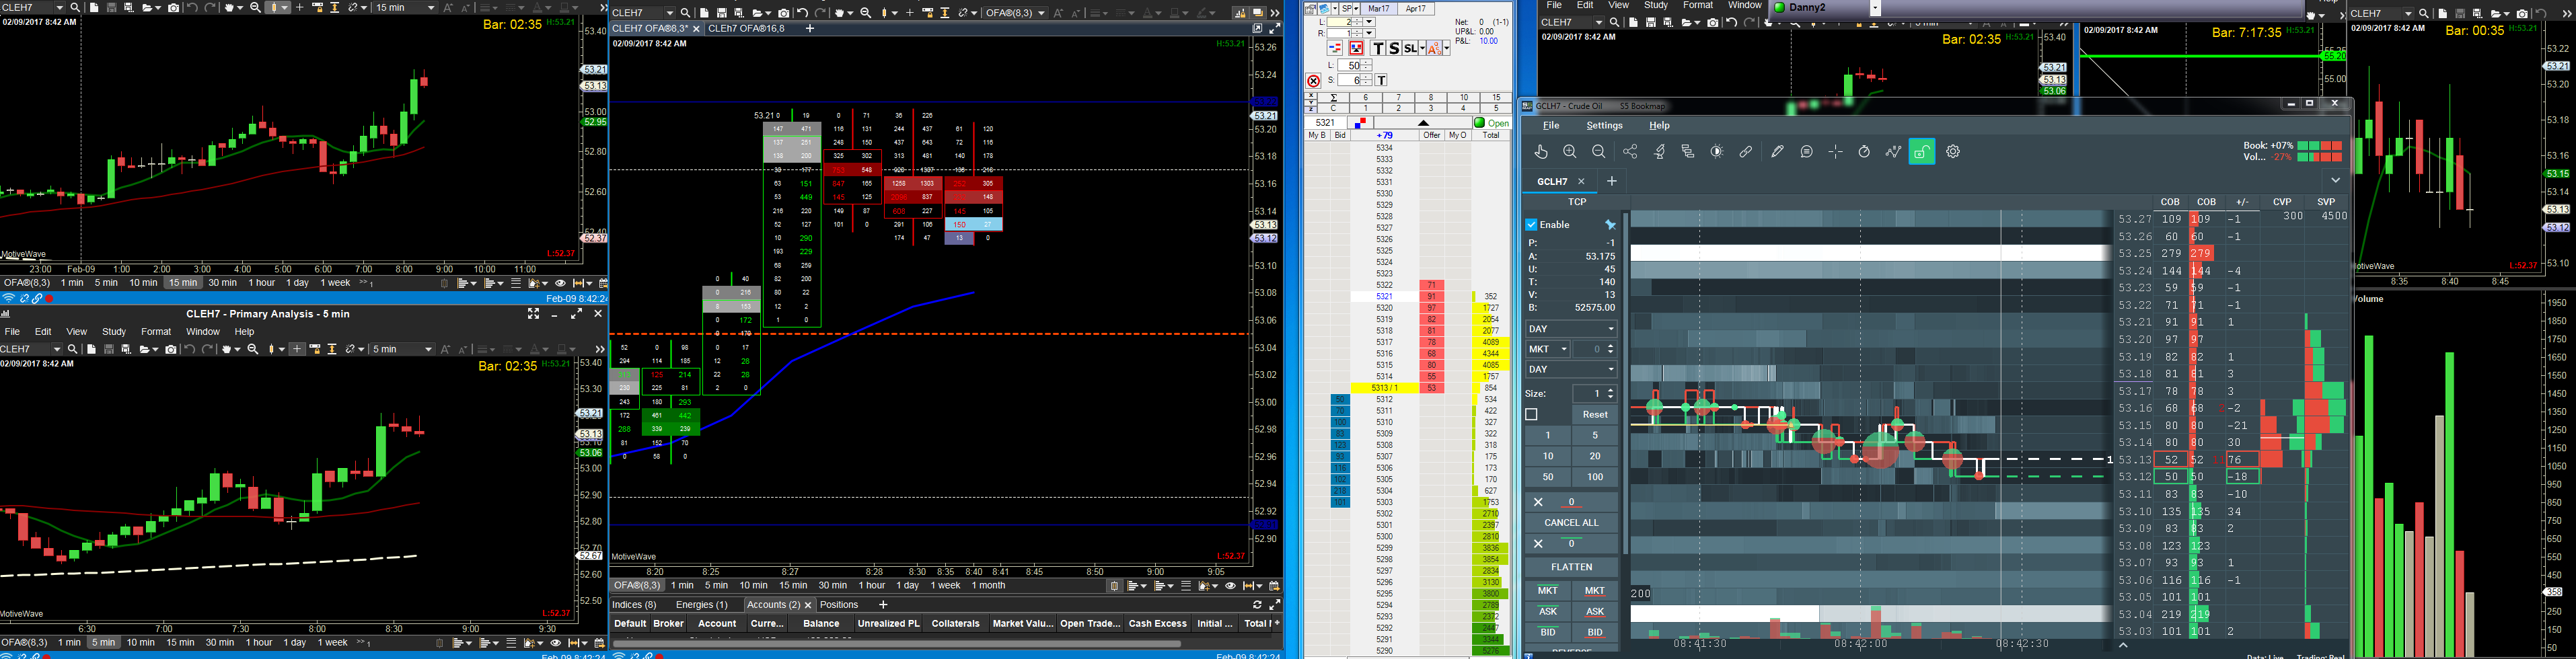Viewport: 2576px width, 659px height.
Task: Click the new file icon in OFA chart toolbar
Action: 704,13
